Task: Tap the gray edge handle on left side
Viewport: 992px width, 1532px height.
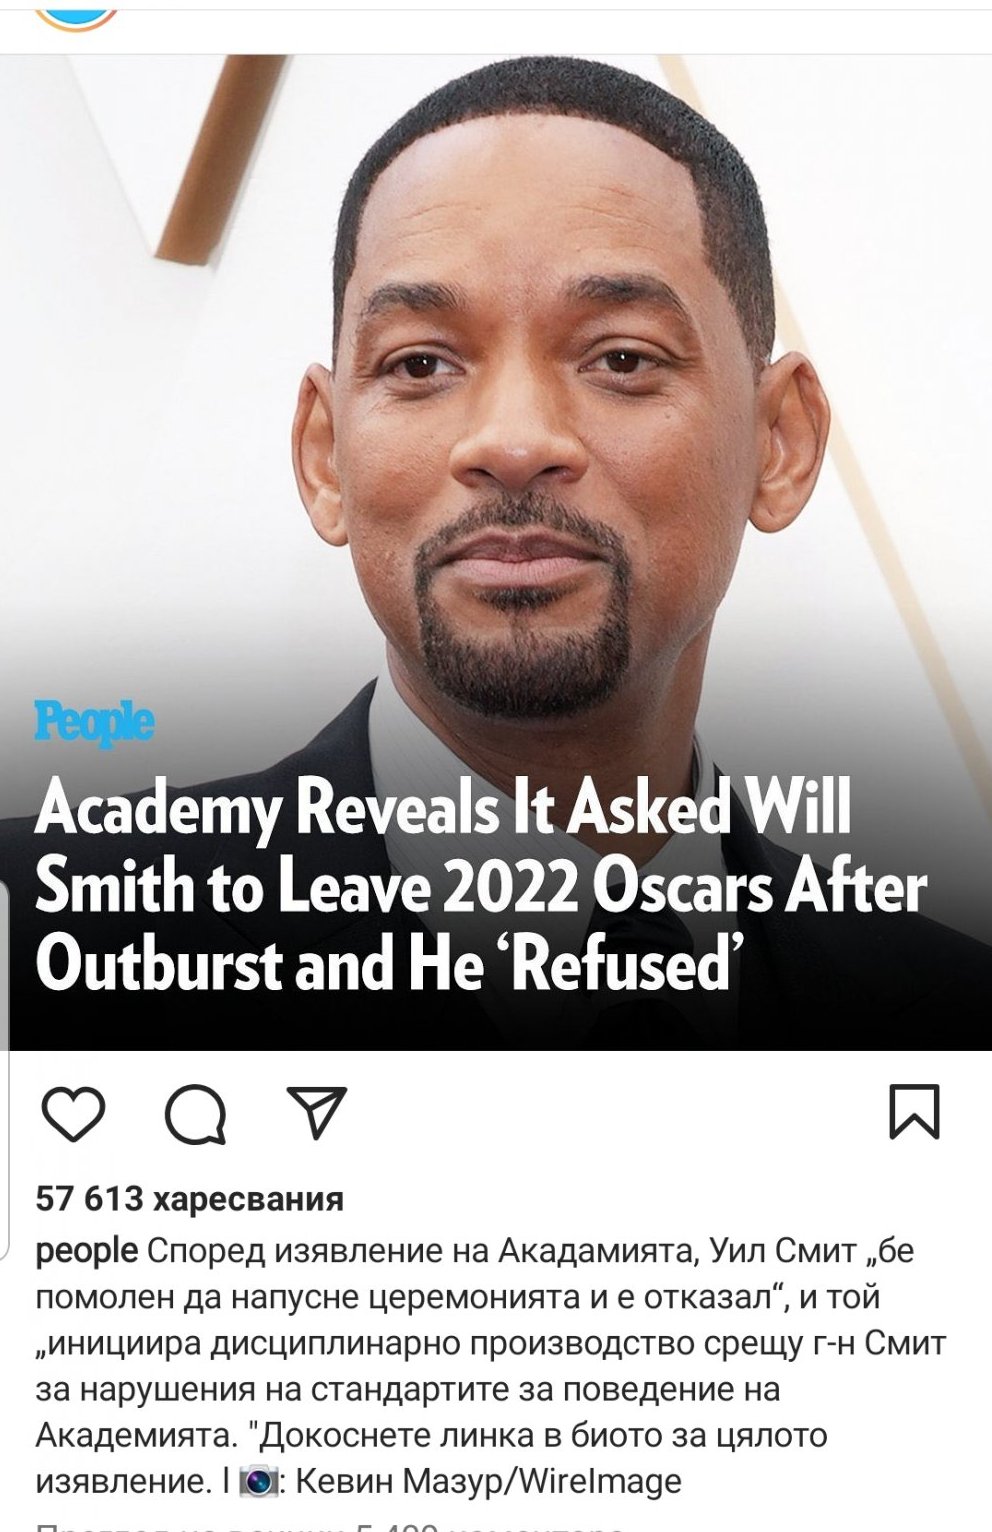Action: (5, 965)
